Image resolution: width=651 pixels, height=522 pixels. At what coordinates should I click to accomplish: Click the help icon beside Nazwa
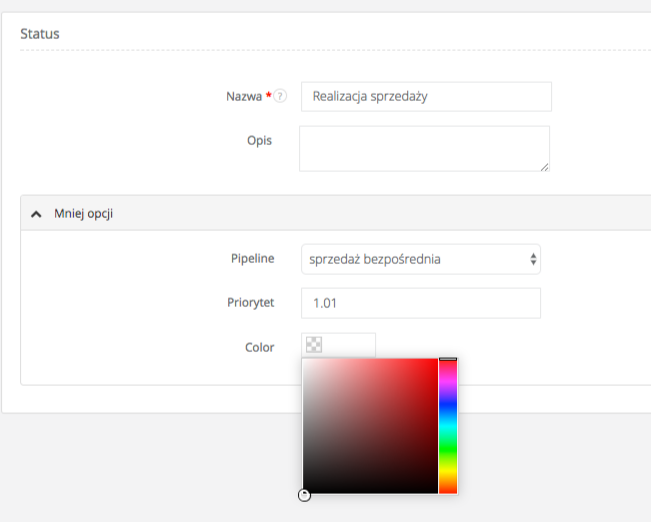pos(281,97)
